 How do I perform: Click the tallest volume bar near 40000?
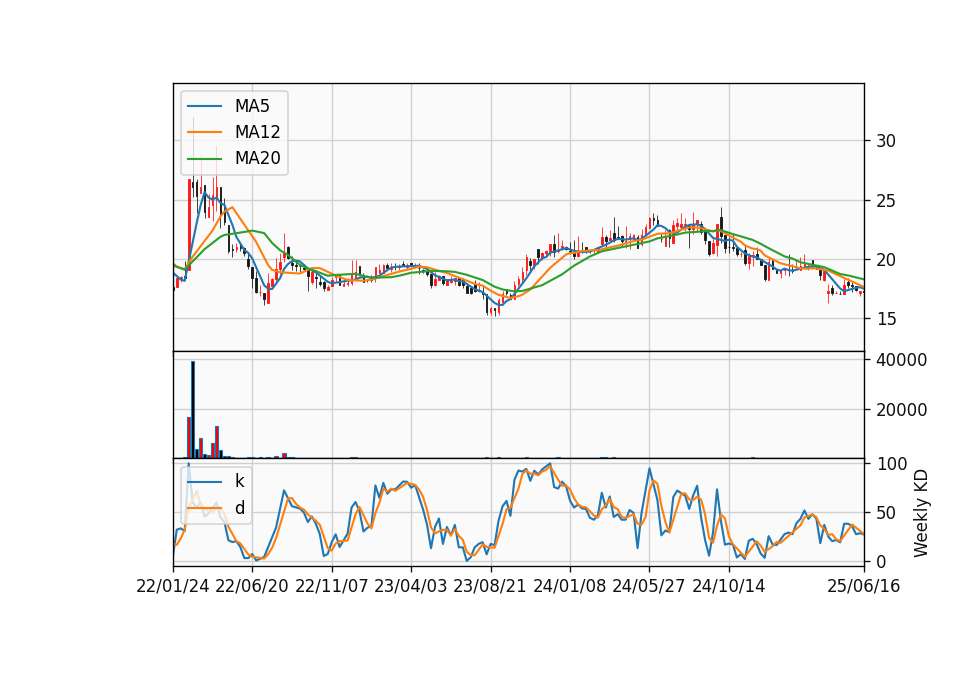193,410
